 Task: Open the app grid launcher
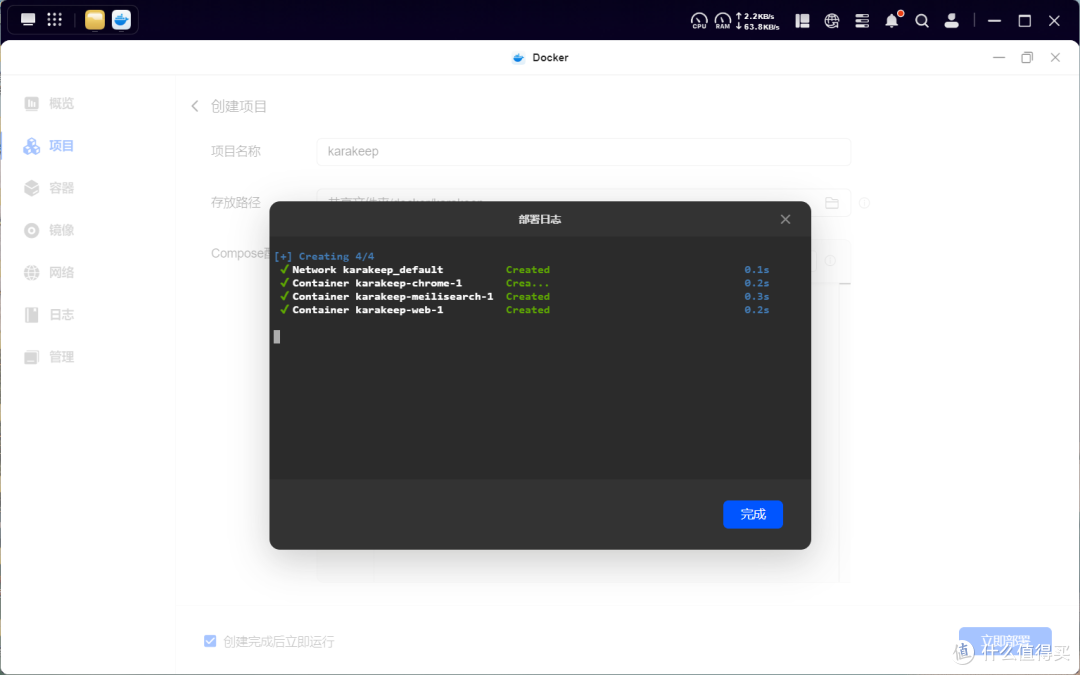tap(55, 20)
